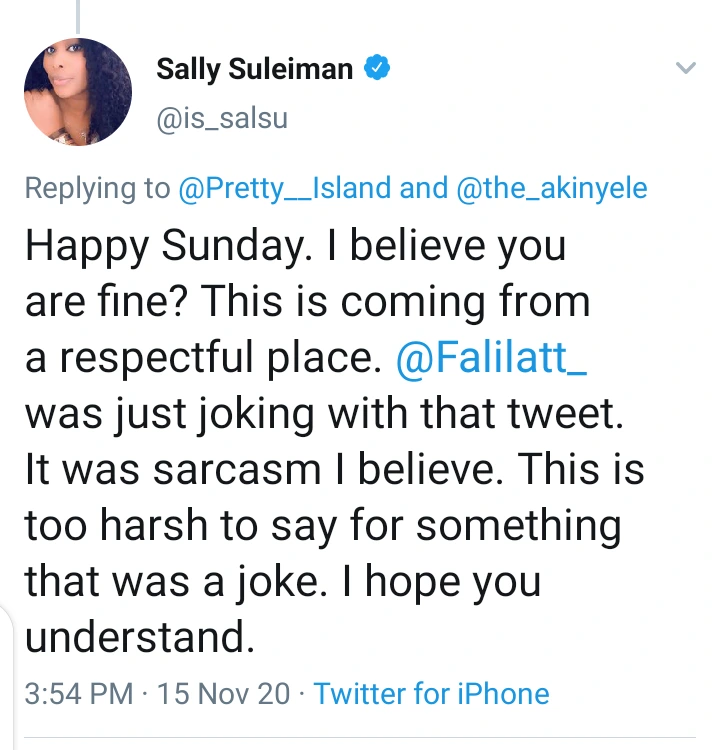Open the Twitter for iPhone source link
Screen dimensions: 720x750
[432, 693]
